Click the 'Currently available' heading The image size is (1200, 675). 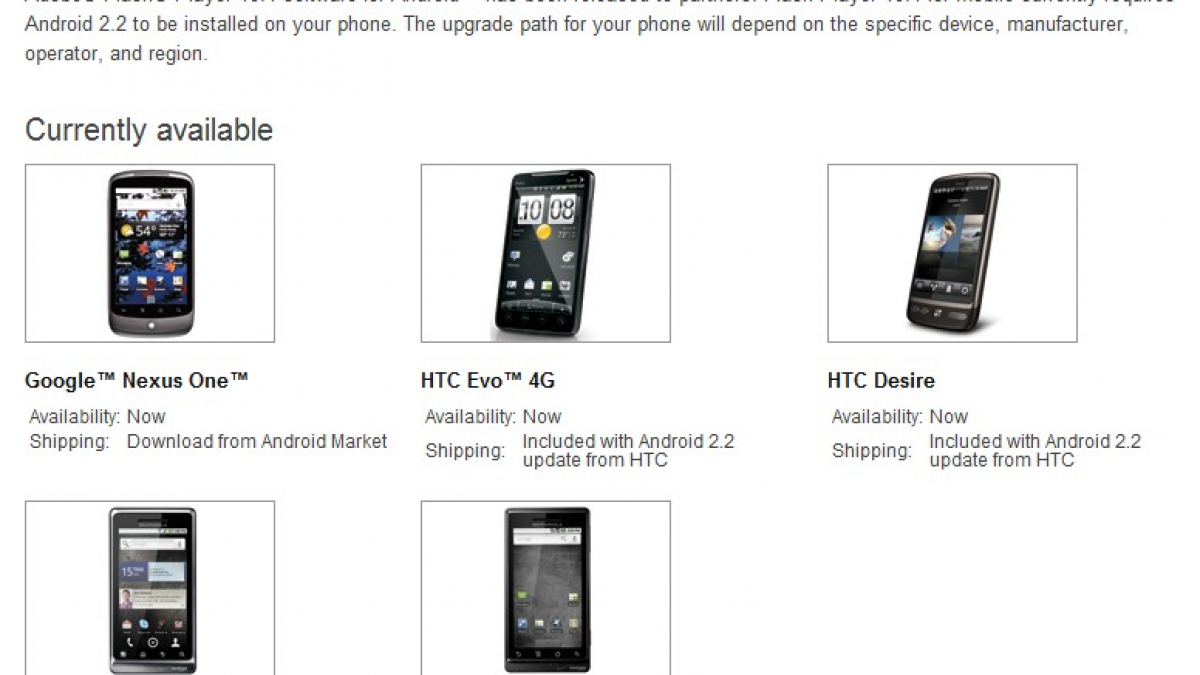[149, 130]
